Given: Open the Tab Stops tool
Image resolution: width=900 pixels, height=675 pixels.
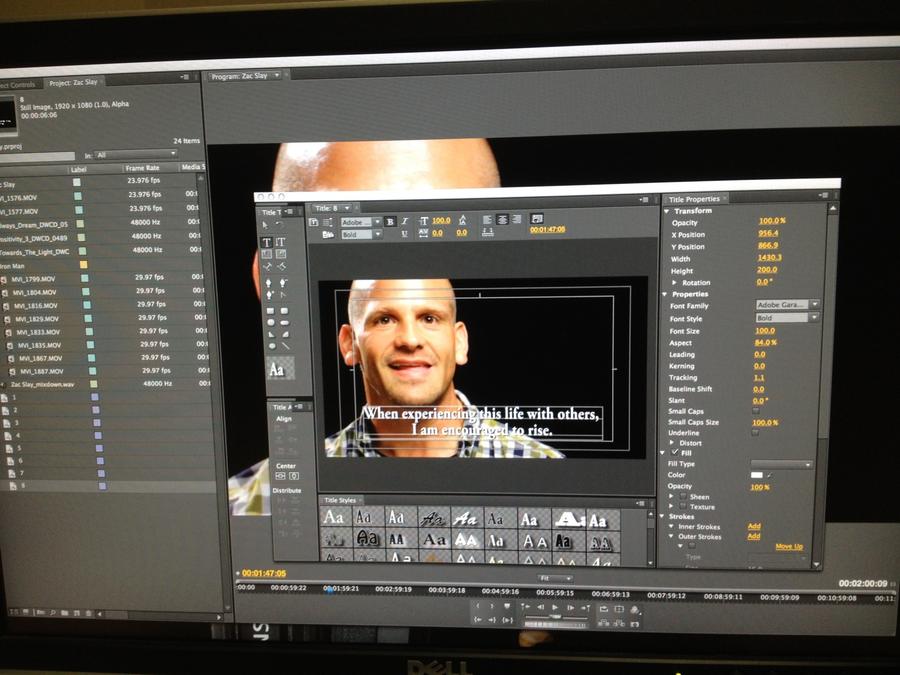Looking at the screenshot, I should coord(488,232).
